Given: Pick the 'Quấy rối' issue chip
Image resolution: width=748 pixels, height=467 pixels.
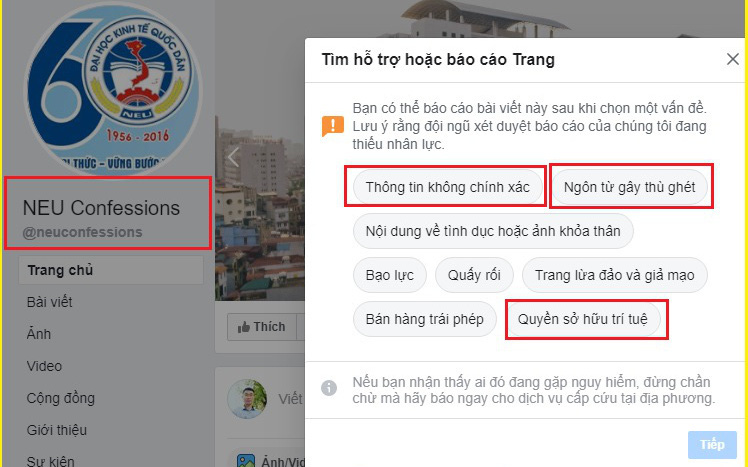Looking at the screenshot, I should [474, 275].
